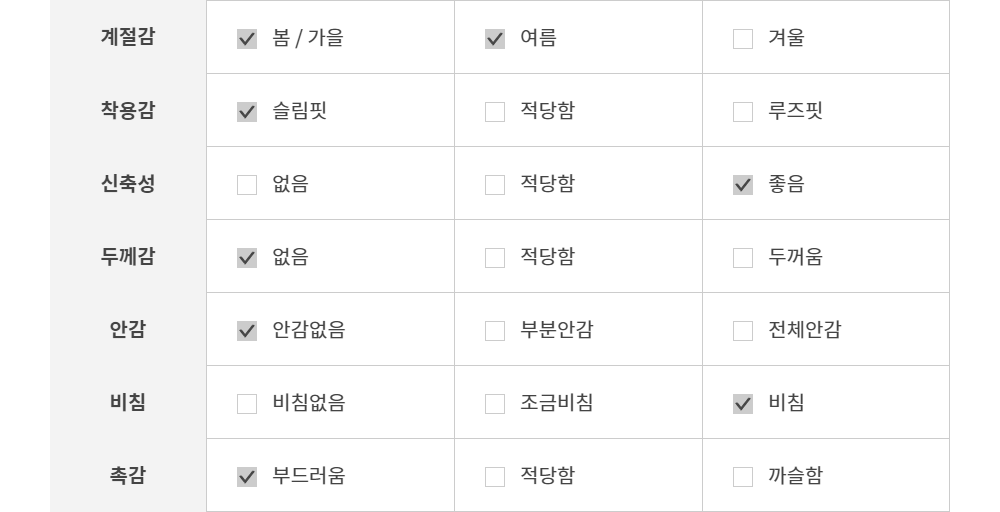Check 적당함 in the 착용감 row

[x=495, y=113]
